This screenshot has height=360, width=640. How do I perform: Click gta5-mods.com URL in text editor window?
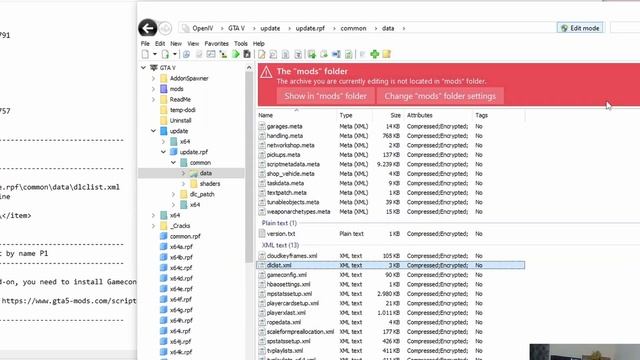[69, 301]
